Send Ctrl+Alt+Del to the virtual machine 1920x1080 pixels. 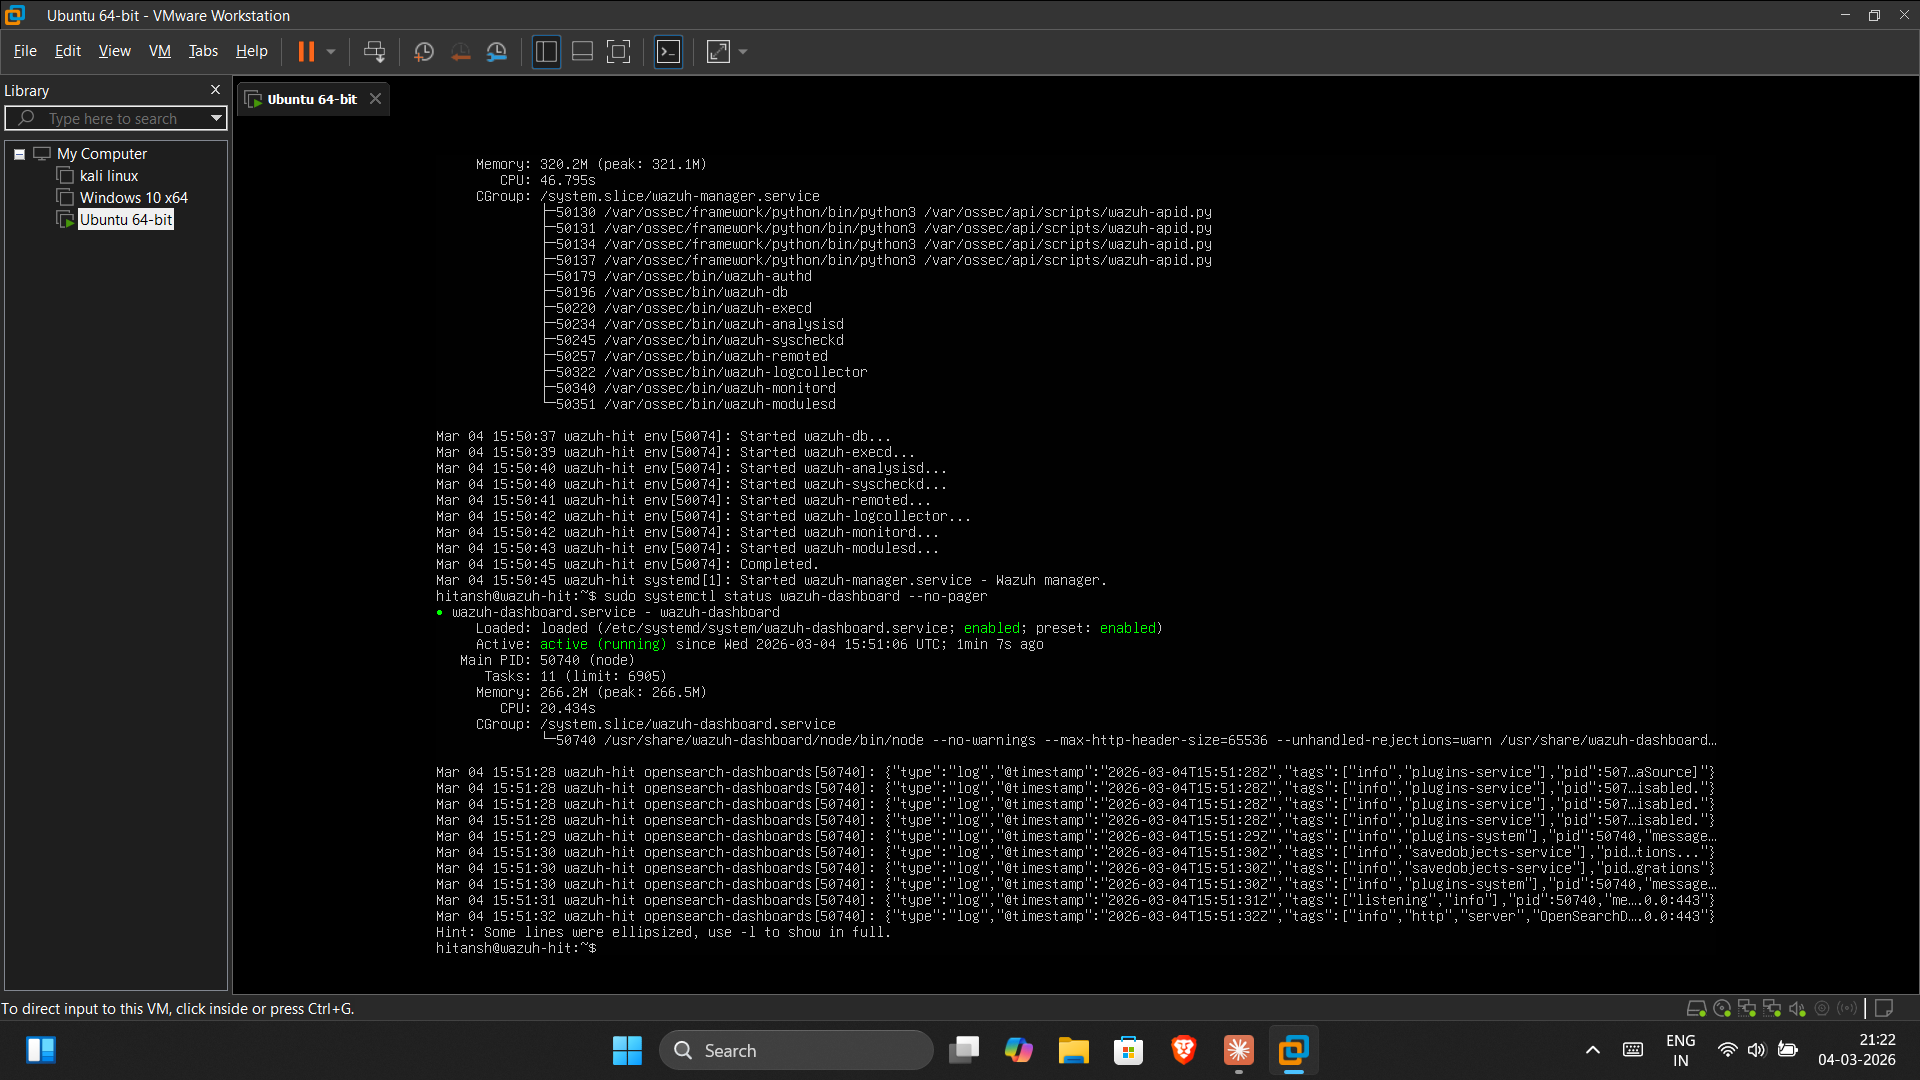tap(374, 52)
